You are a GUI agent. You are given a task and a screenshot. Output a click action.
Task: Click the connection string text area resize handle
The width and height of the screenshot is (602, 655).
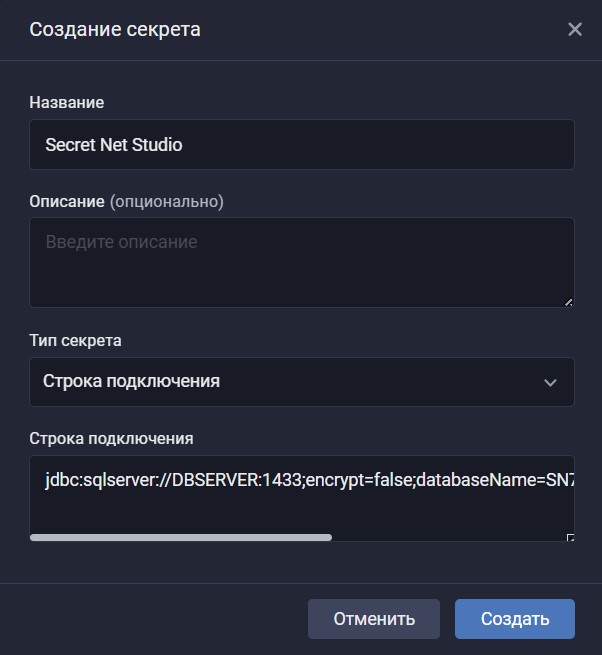click(x=570, y=537)
